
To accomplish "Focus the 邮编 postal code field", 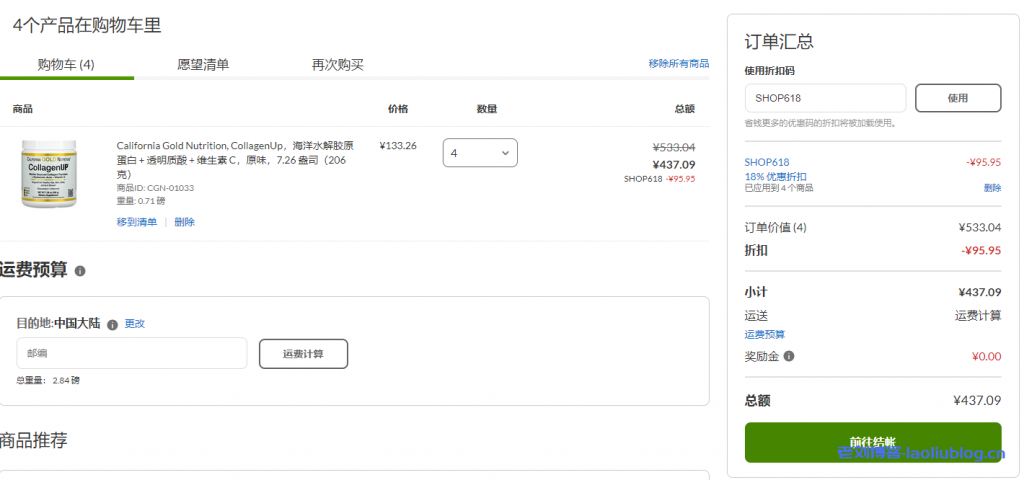I will [131, 353].
